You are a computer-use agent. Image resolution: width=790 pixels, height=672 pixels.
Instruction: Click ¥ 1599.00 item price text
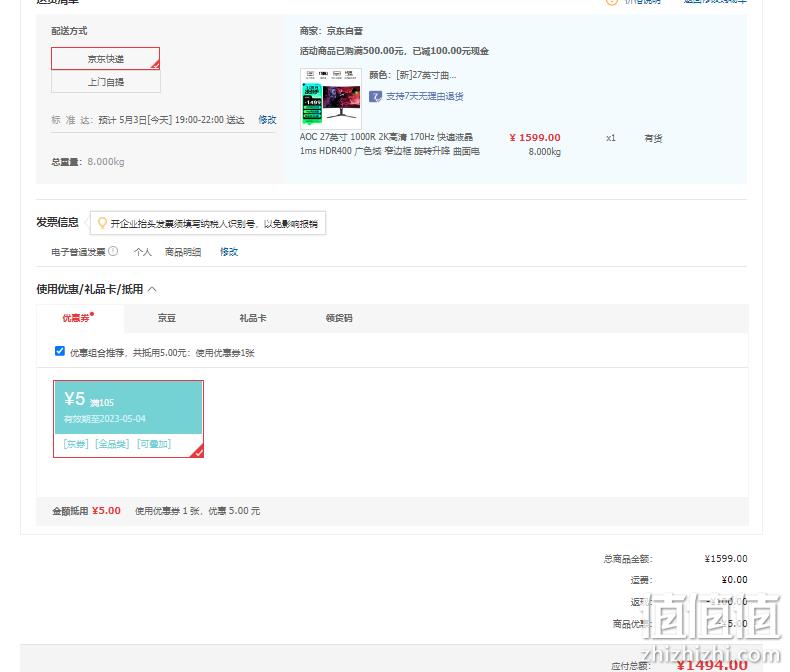pos(535,138)
